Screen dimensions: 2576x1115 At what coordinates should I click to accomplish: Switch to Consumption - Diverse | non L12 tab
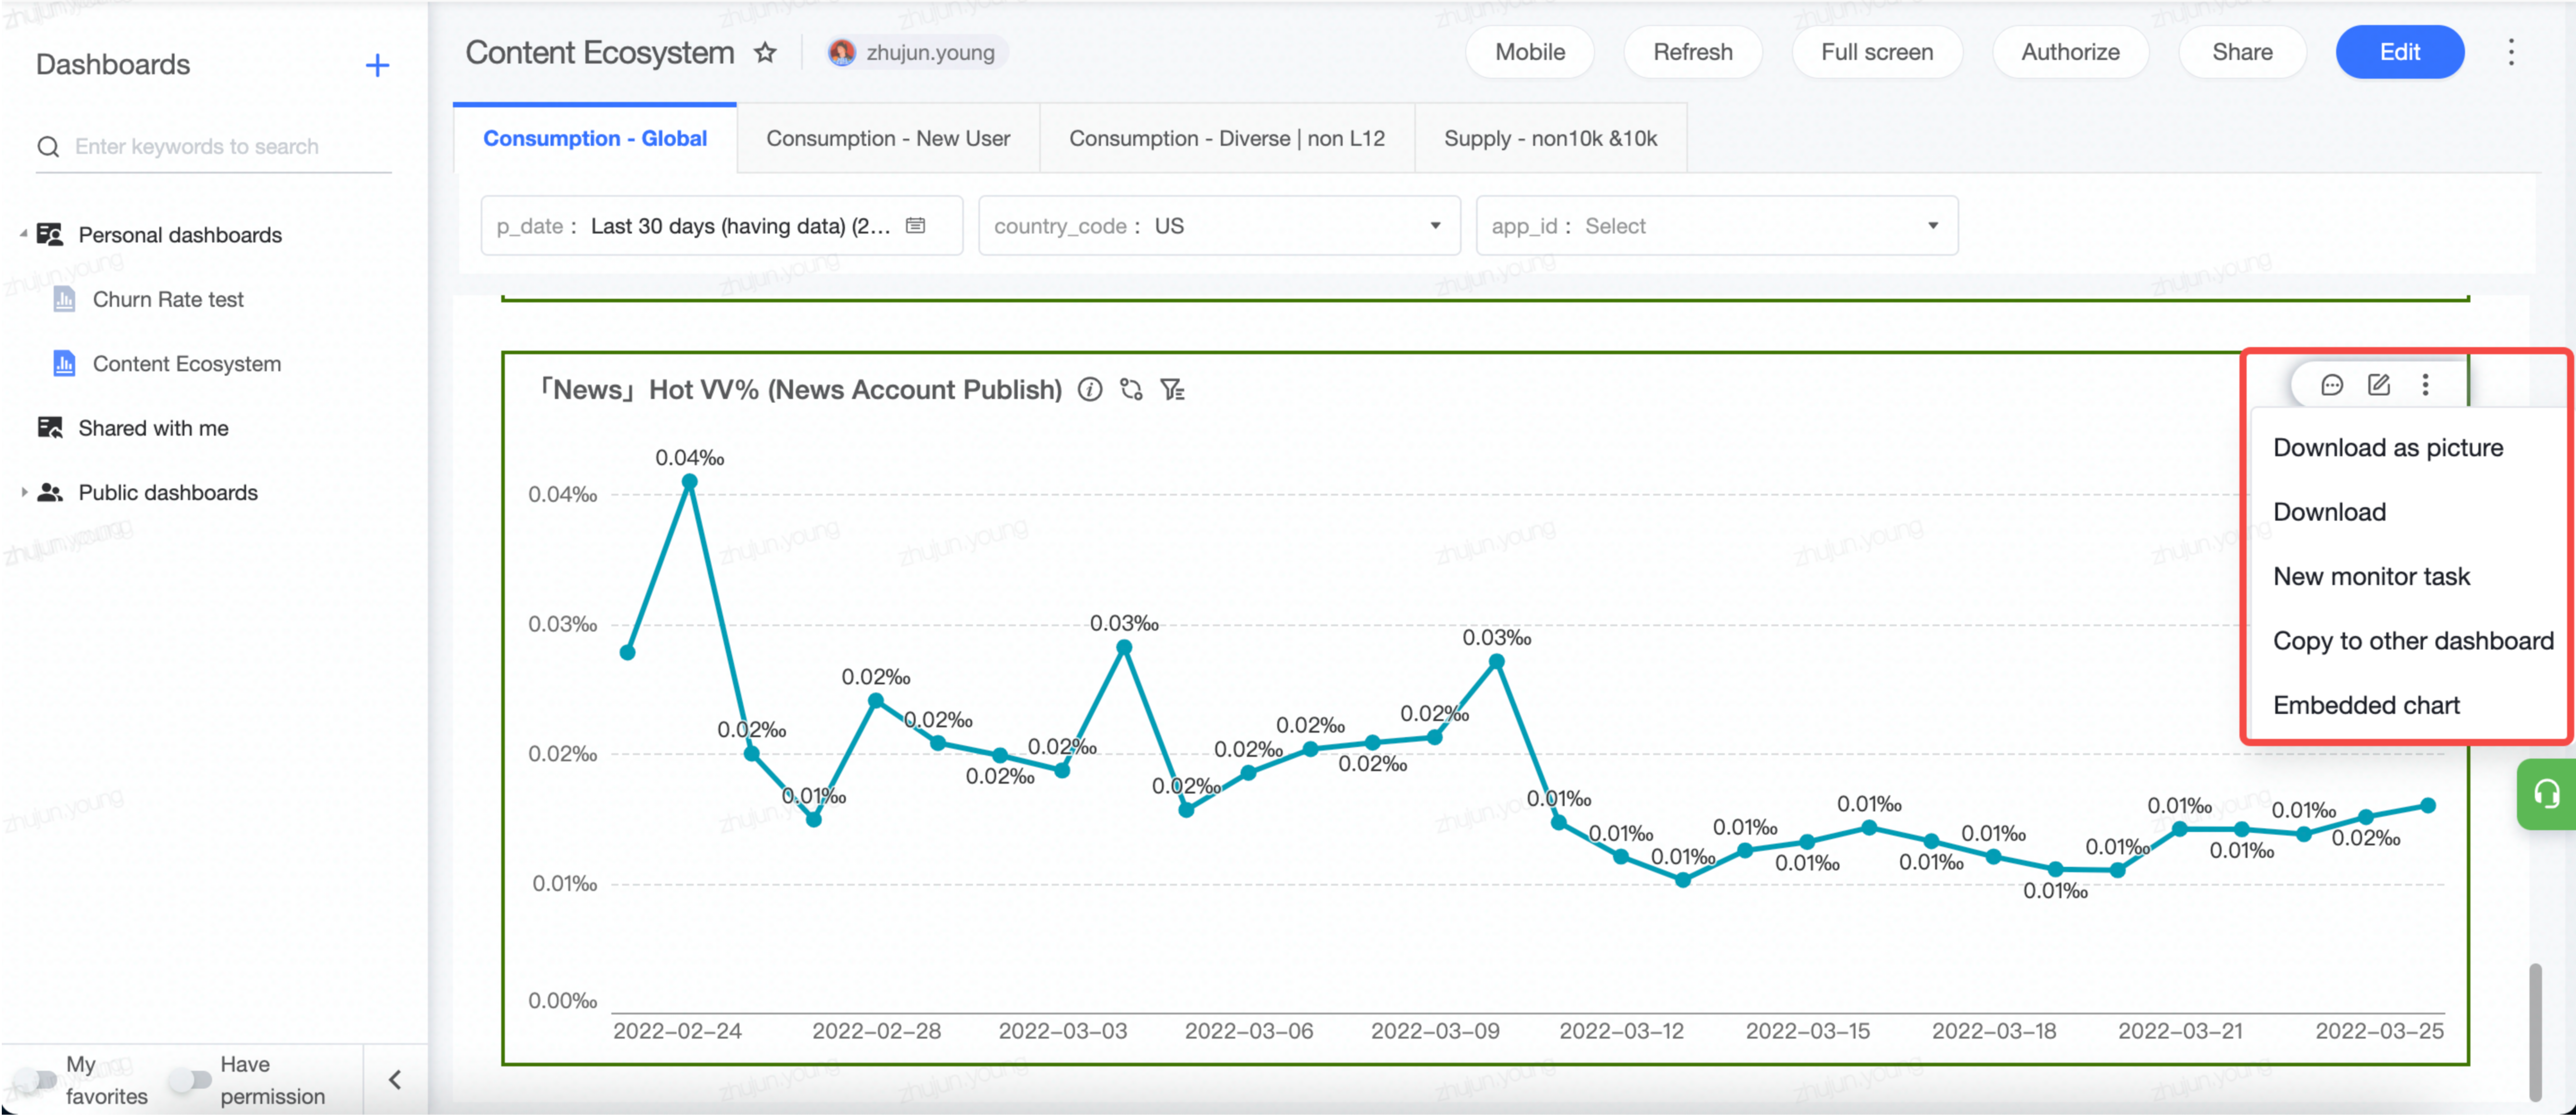[1227, 138]
